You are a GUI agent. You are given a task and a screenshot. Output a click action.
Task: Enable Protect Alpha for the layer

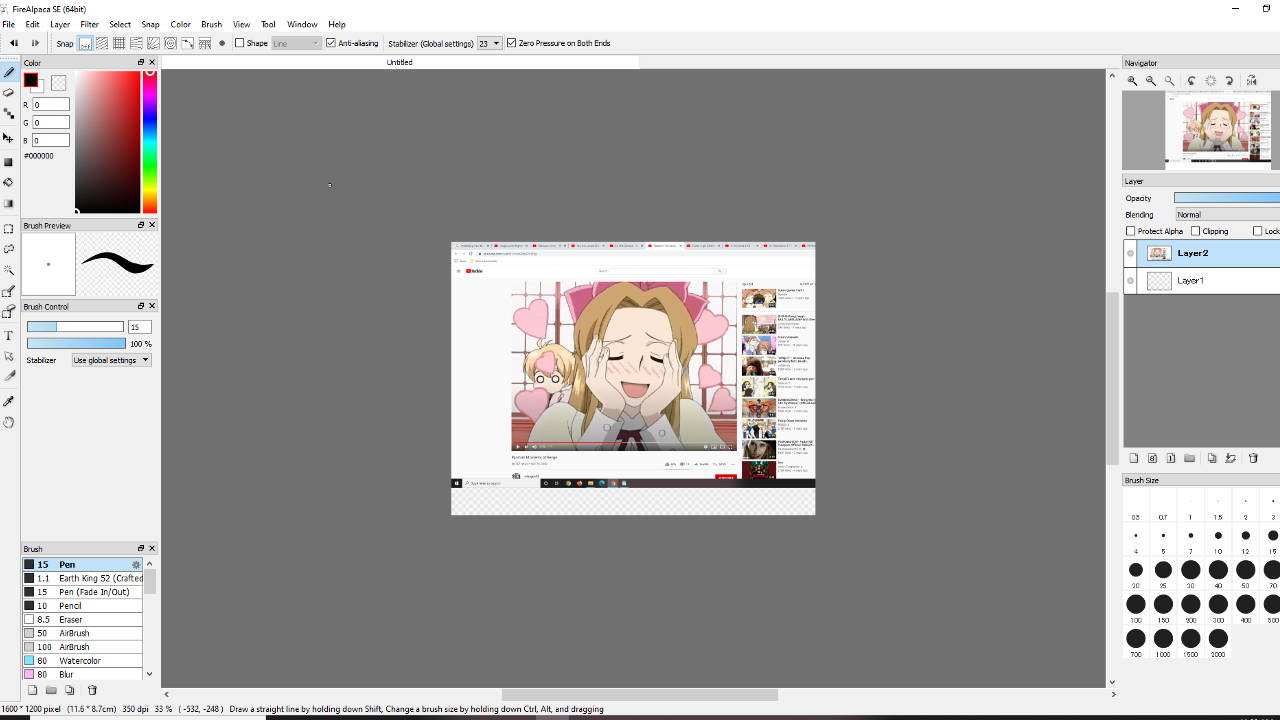pyautogui.click(x=1131, y=231)
